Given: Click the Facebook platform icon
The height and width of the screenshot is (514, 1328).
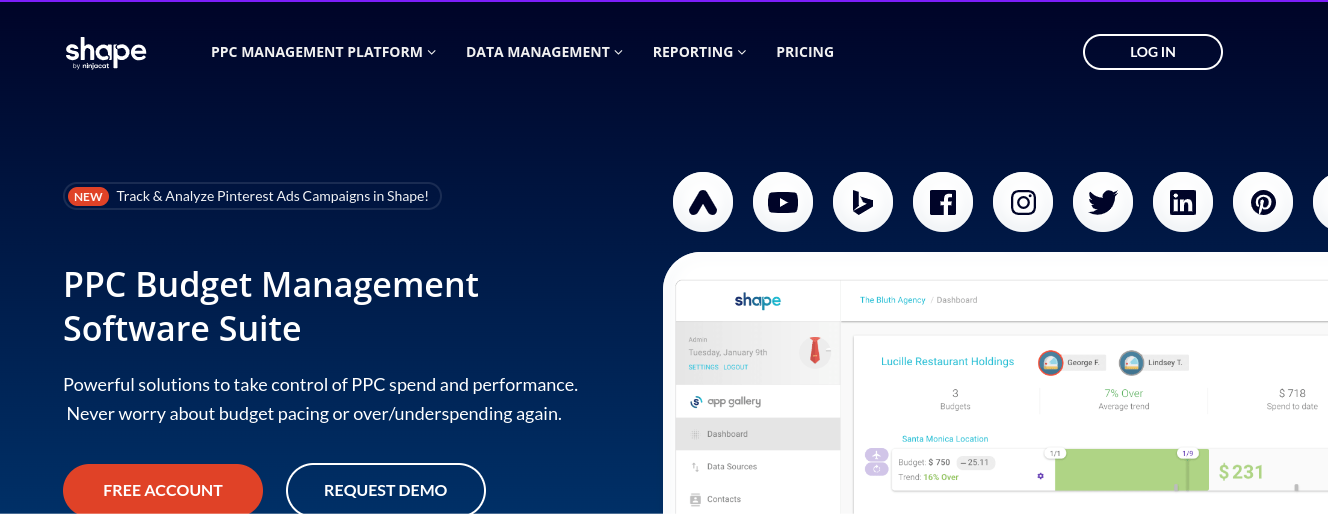Looking at the screenshot, I should pyautogui.click(x=943, y=203).
